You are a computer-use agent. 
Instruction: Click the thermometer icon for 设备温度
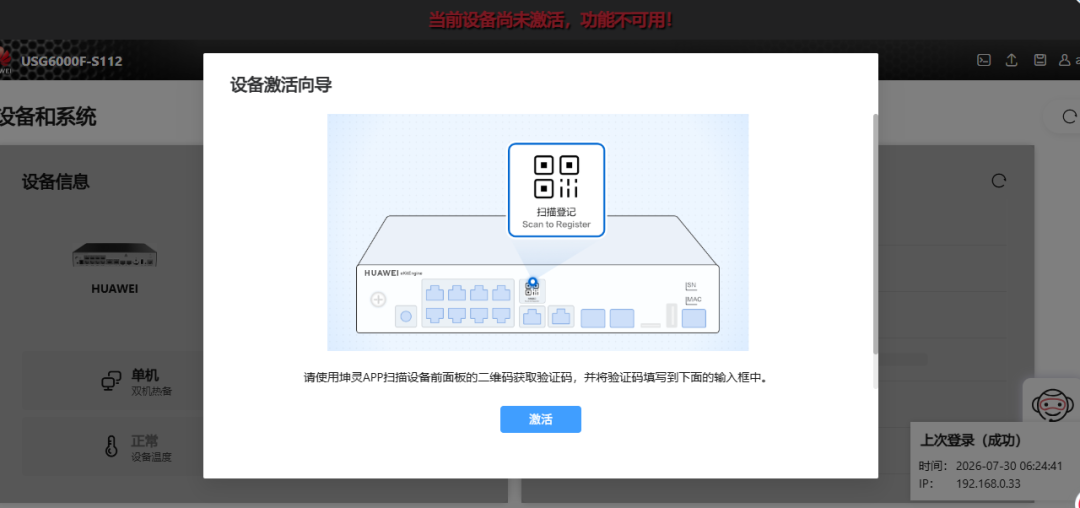point(111,447)
